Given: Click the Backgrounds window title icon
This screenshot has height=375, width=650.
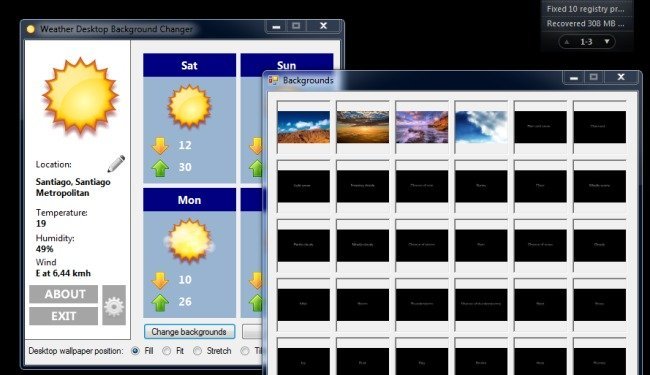Looking at the screenshot, I should tap(273, 80).
